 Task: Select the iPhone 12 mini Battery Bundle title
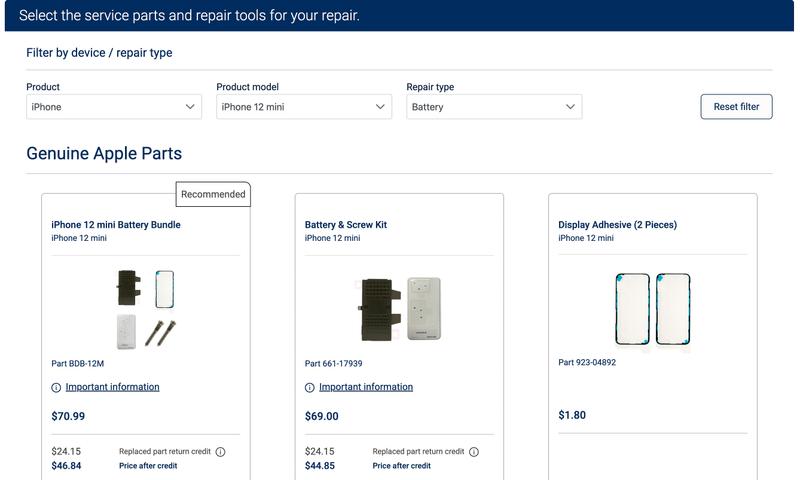pyautogui.click(x=116, y=224)
